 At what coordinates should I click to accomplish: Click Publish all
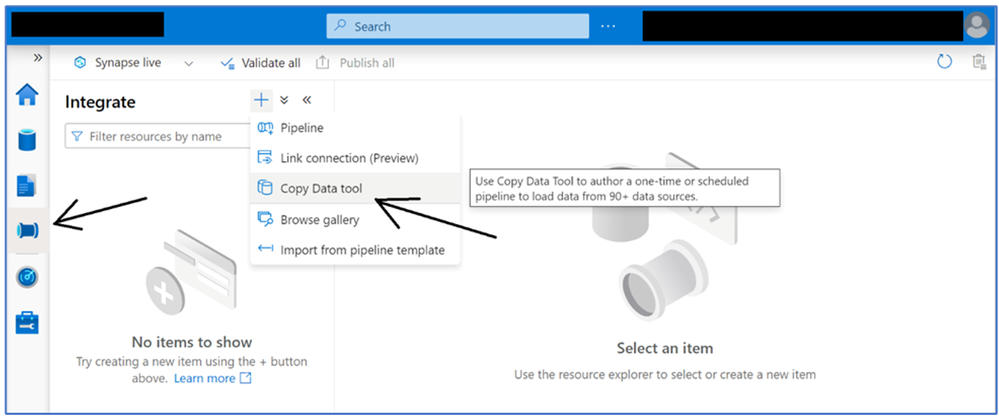click(356, 63)
